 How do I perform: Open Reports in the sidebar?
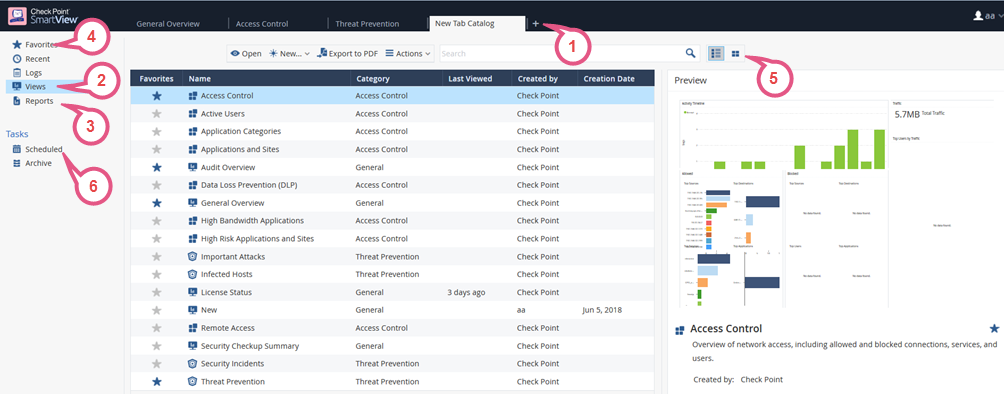coord(33,101)
